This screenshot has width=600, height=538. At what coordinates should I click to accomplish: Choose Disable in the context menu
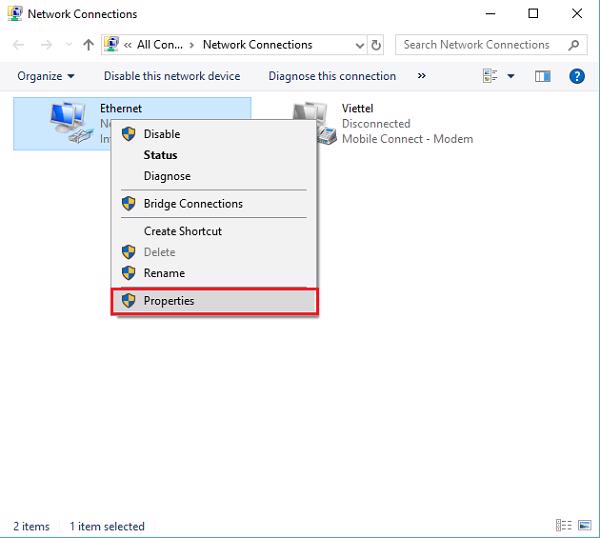162,134
